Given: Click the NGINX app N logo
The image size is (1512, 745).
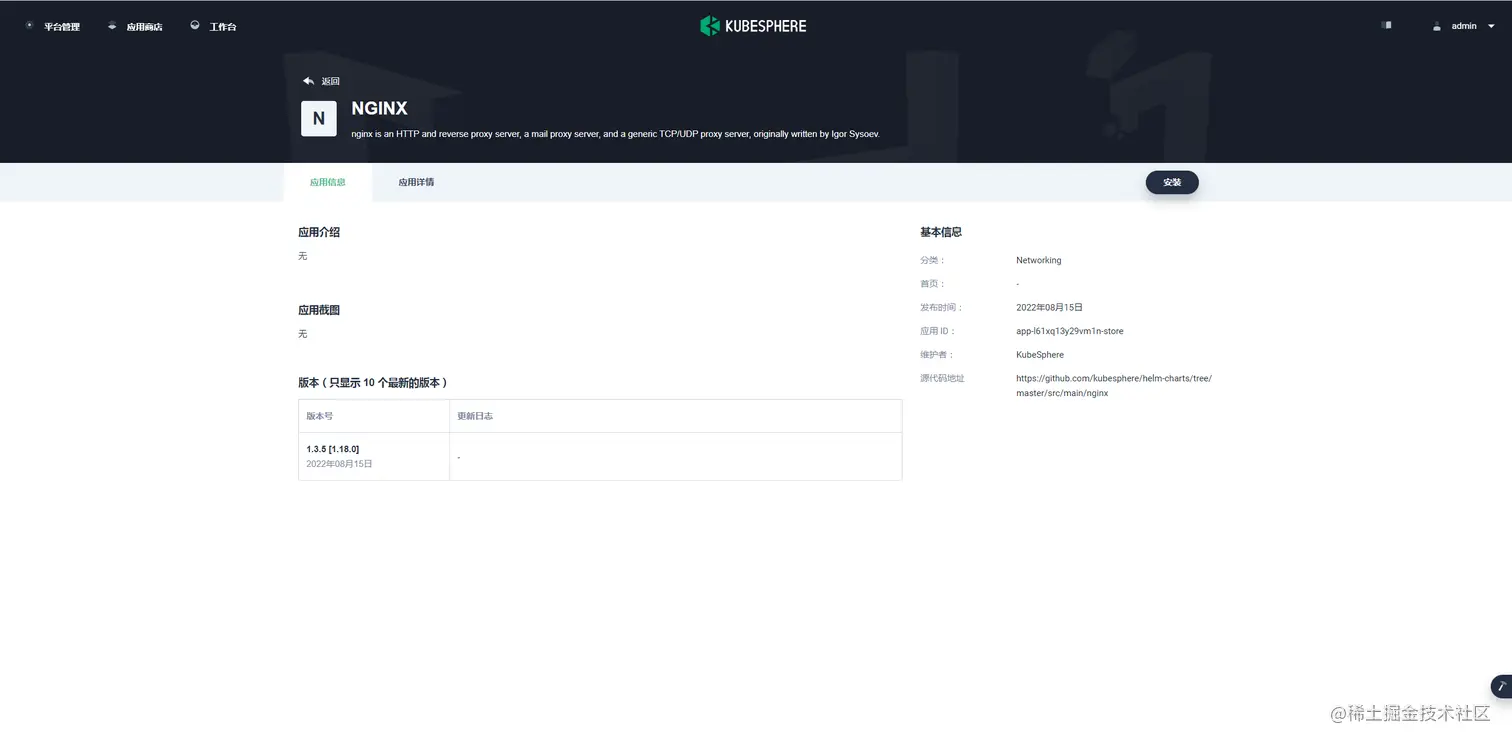Looking at the screenshot, I should pyautogui.click(x=319, y=118).
